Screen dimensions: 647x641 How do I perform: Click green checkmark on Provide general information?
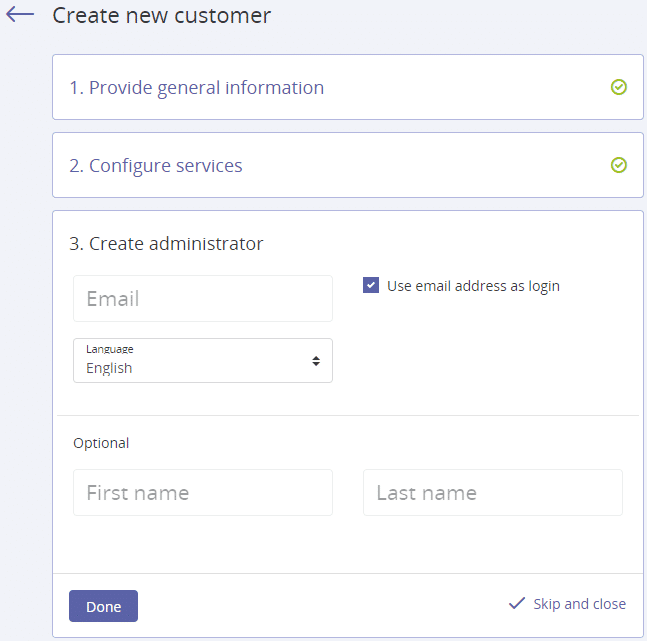[619, 87]
